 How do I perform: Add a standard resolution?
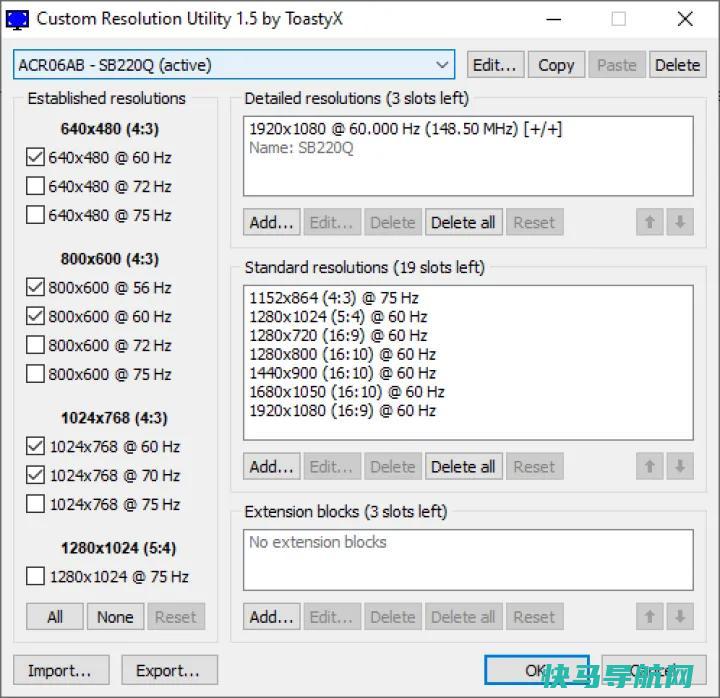(x=271, y=467)
